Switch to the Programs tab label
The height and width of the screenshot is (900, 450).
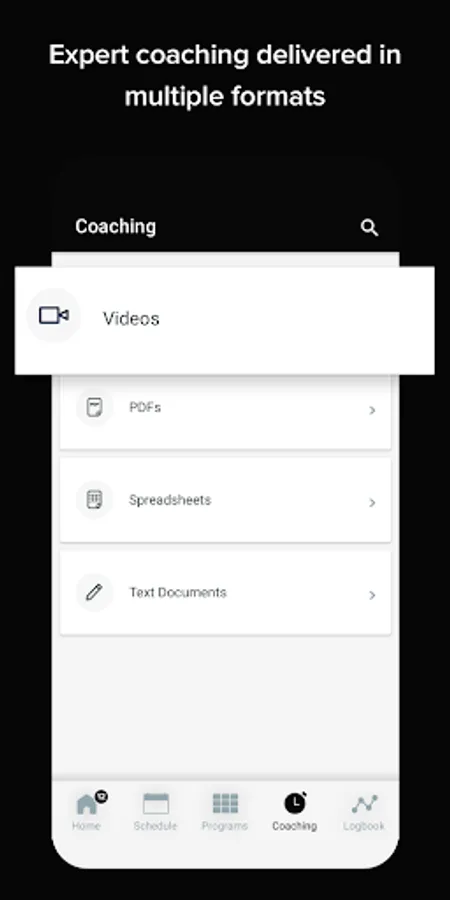(225, 826)
